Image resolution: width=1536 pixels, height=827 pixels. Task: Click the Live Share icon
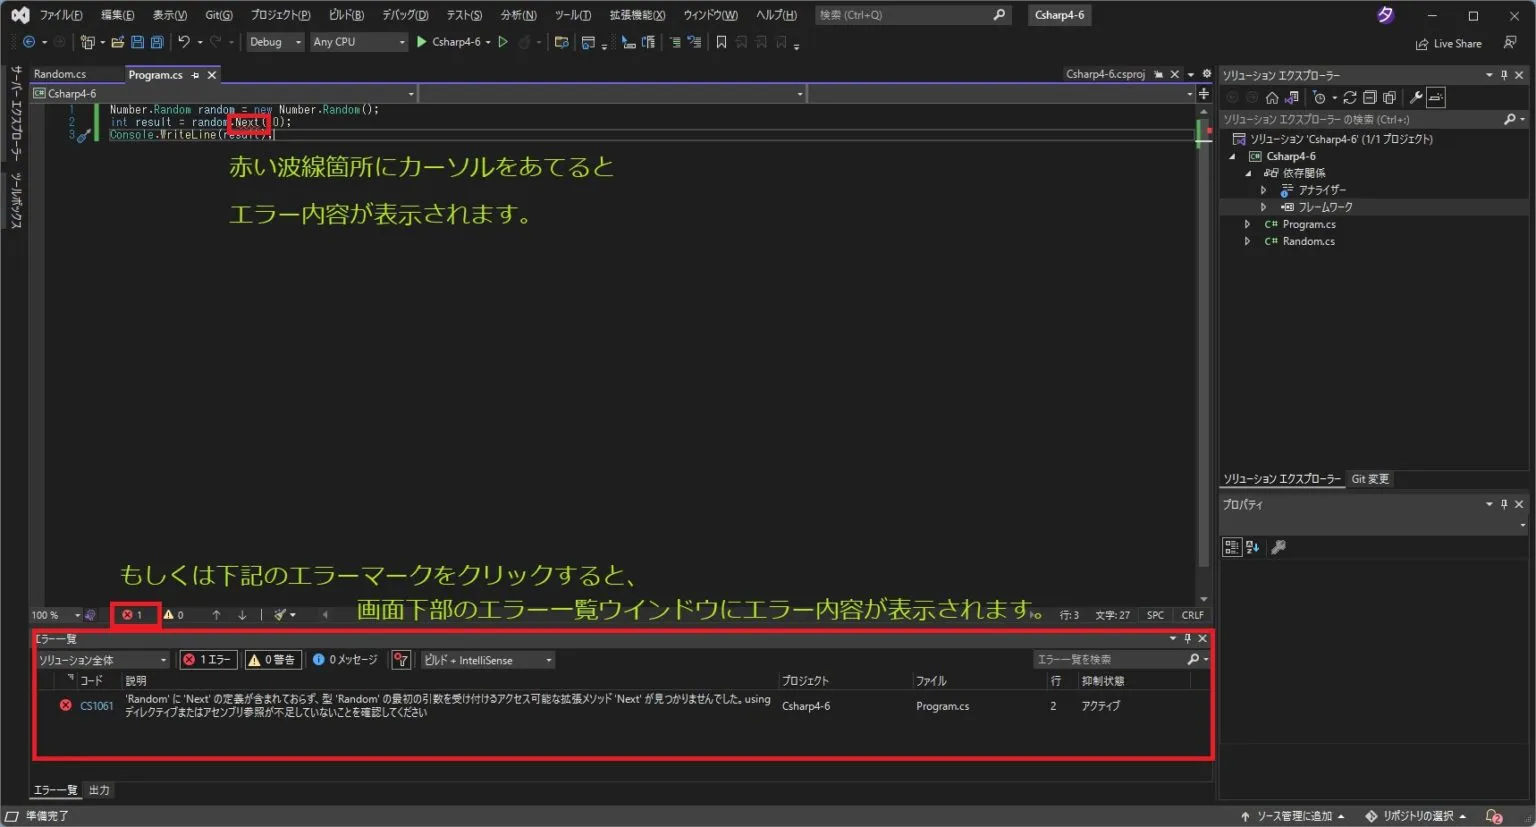click(1421, 43)
